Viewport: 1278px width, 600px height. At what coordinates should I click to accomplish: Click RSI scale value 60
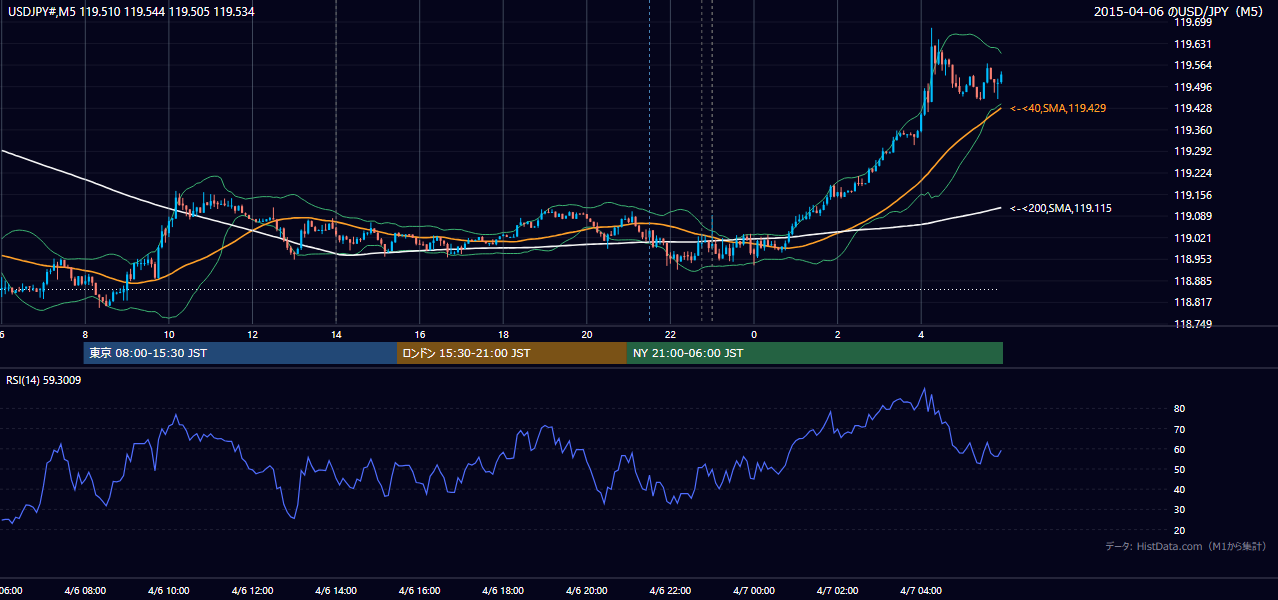(x=1180, y=450)
